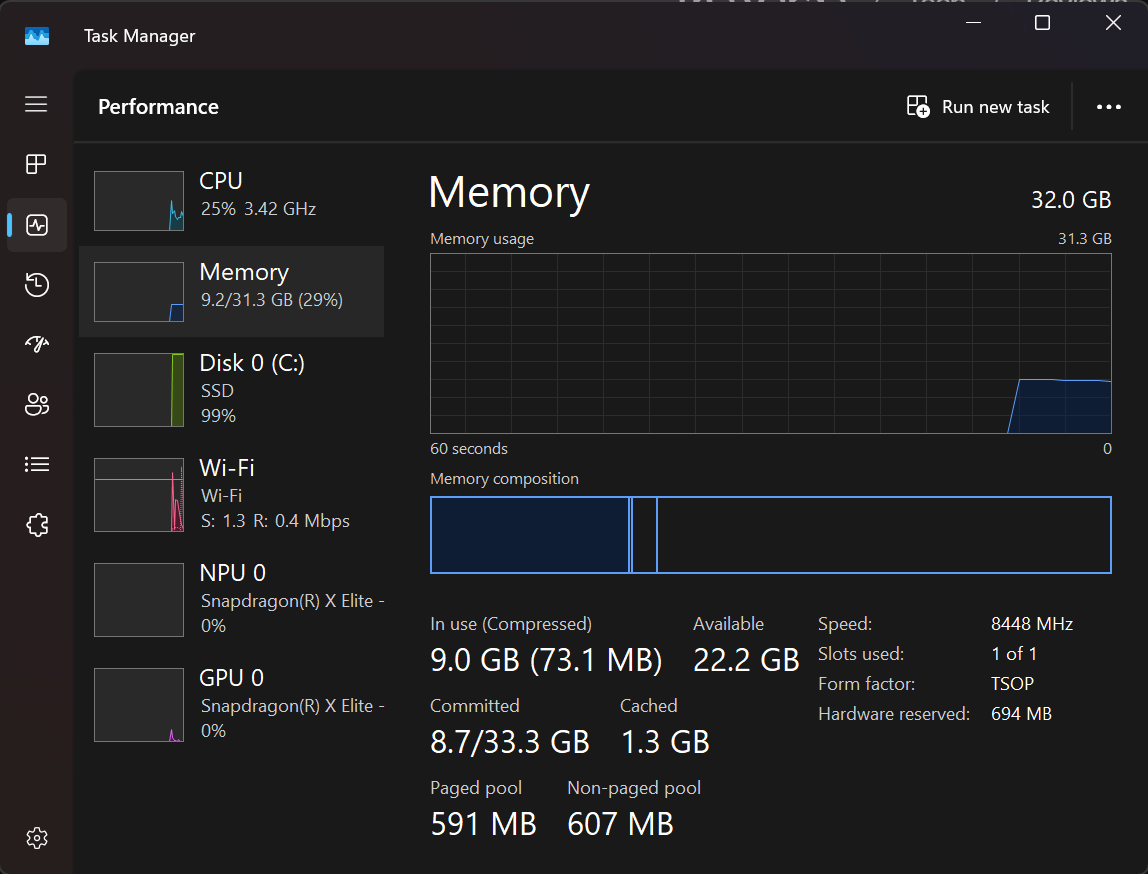Open the three-dot more options menu
This screenshot has width=1148, height=874.
point(1108,107)
